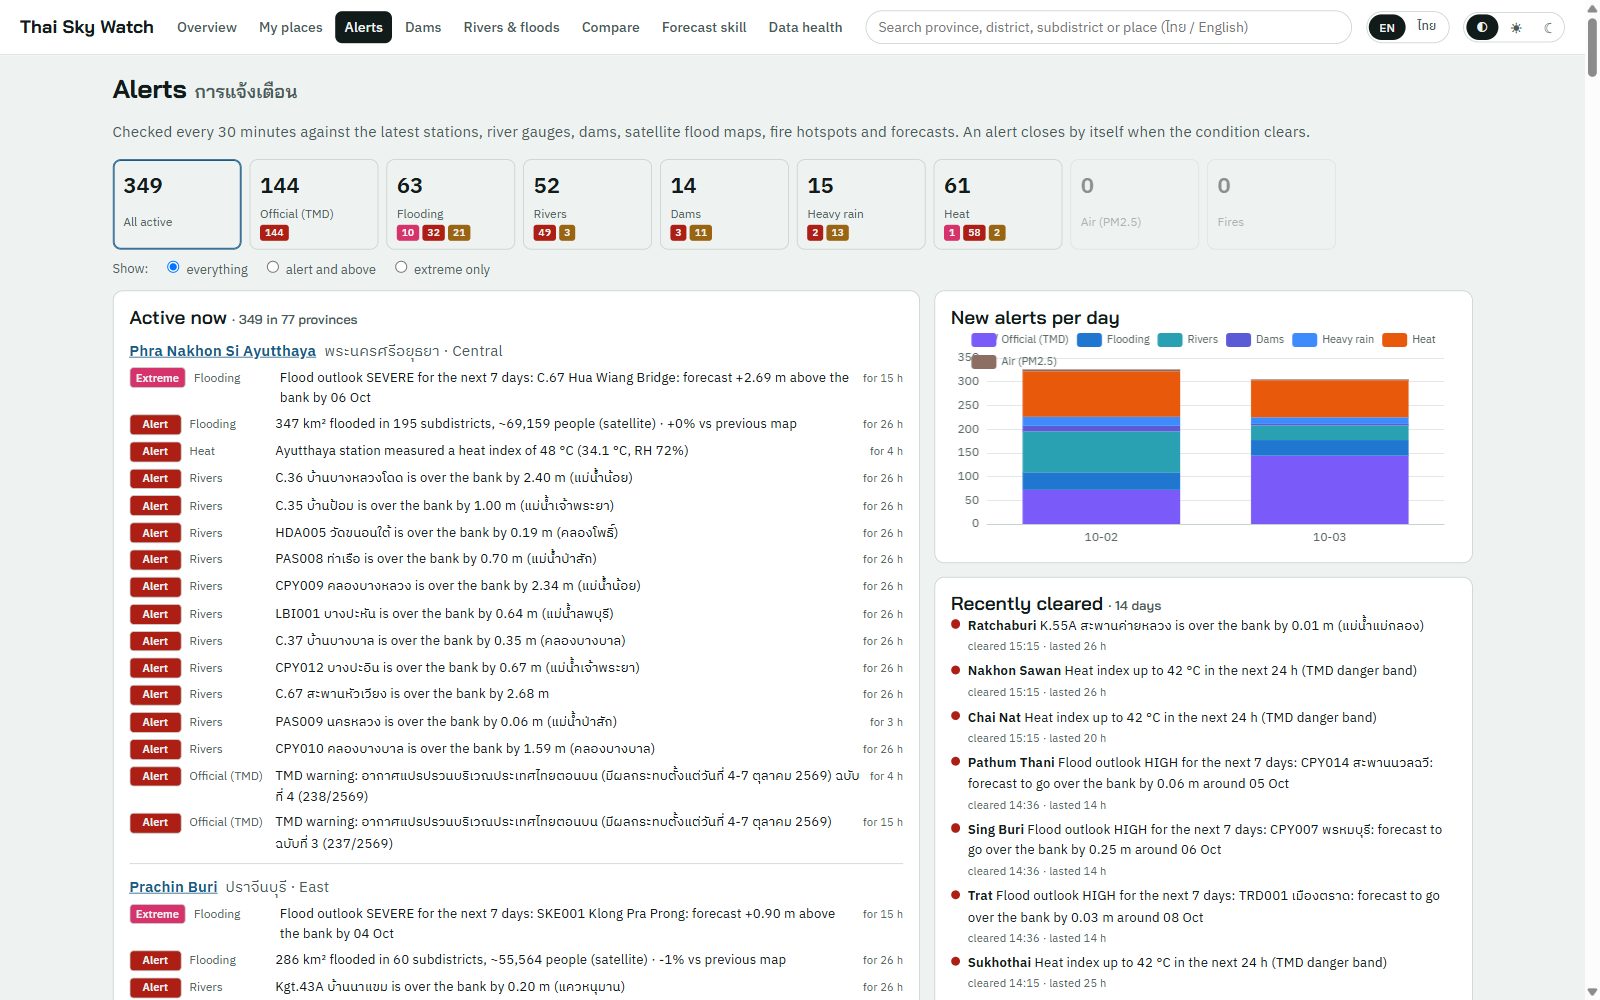
Task: Filter by 15 Heavy rain card
Action: point(861,204)
